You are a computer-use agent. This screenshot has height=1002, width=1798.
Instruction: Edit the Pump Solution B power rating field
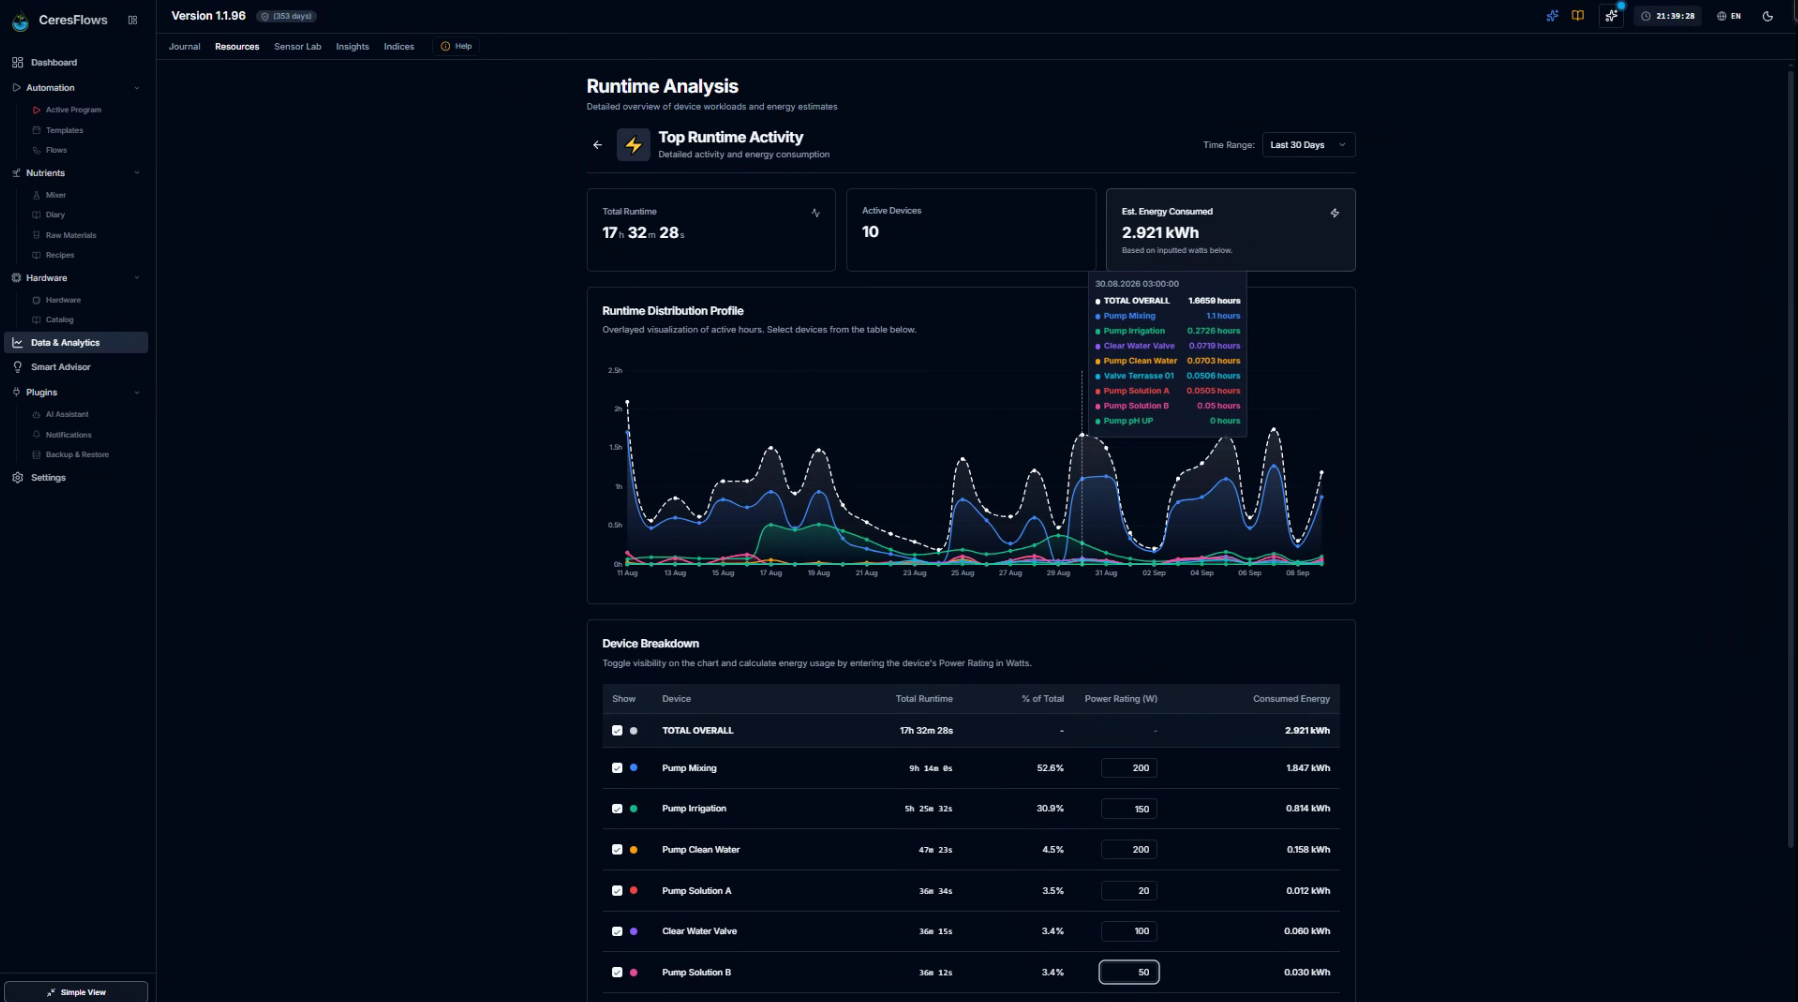(x=1129, y=972)
